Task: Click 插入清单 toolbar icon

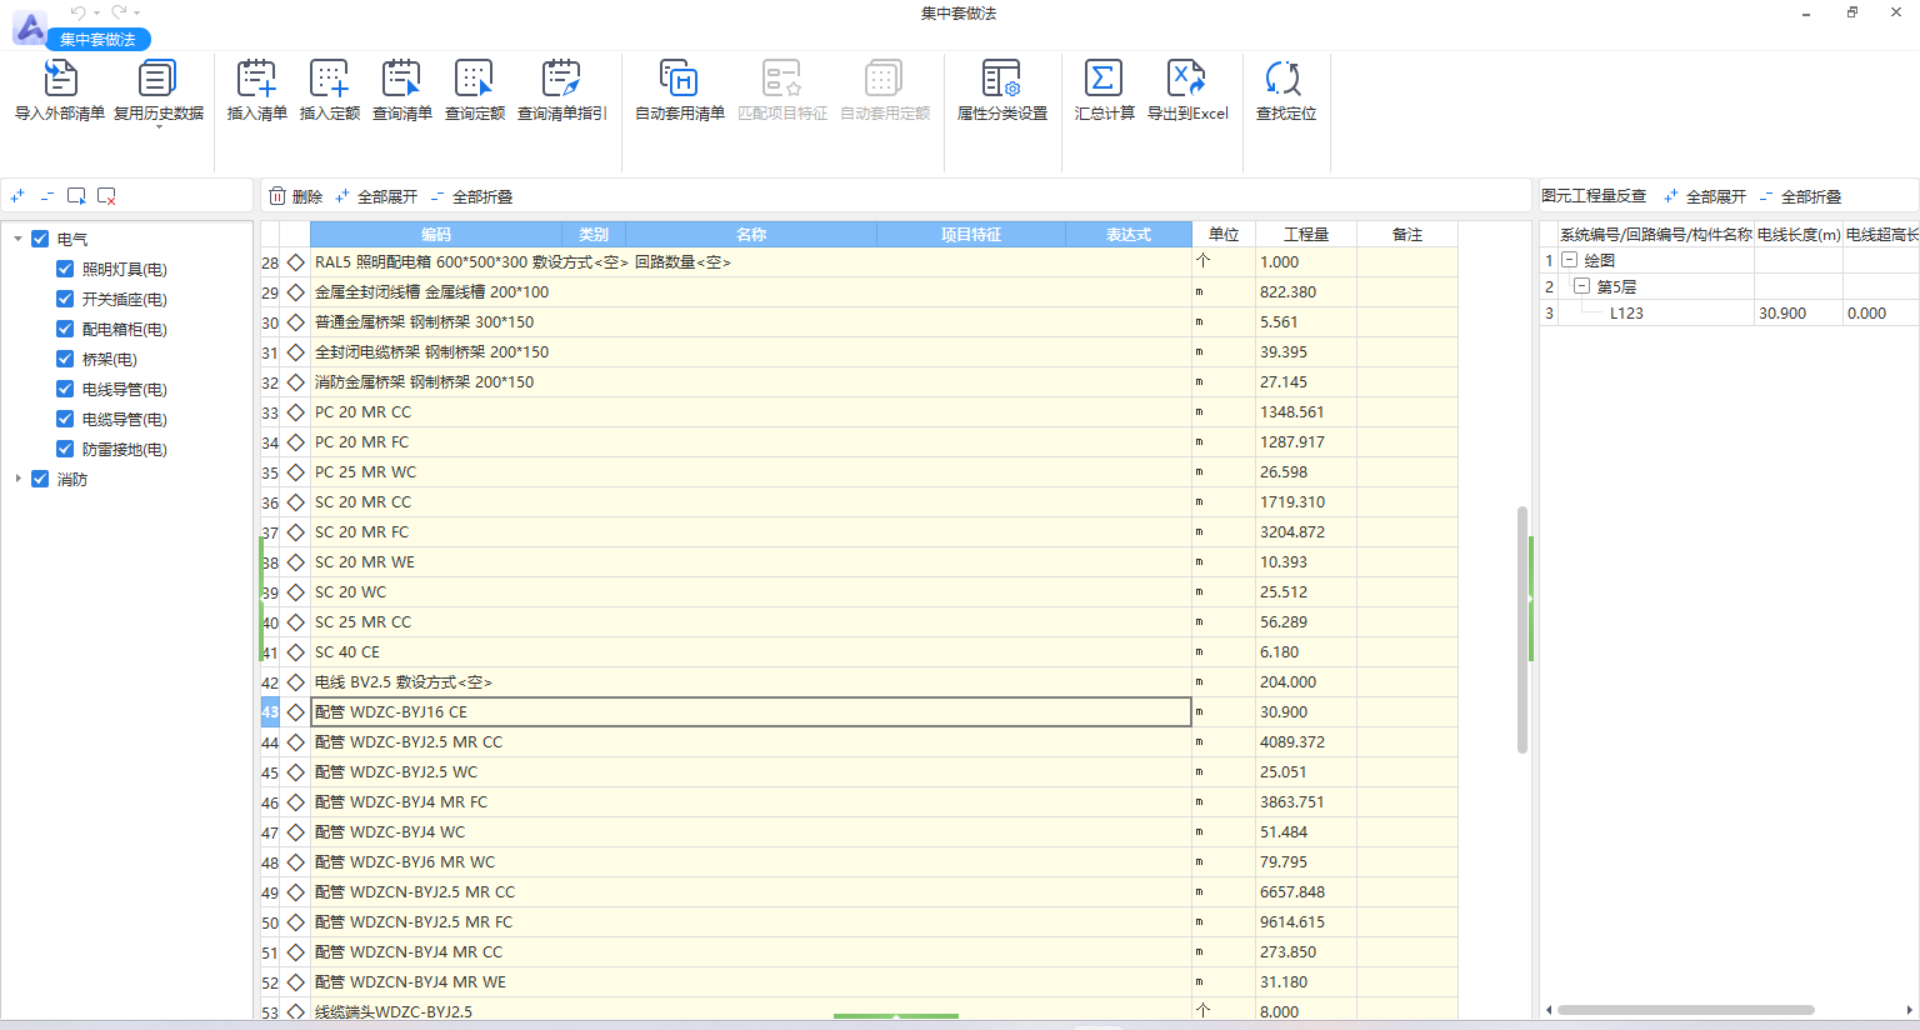Action: pyautogui.click(x=257, y=78)
